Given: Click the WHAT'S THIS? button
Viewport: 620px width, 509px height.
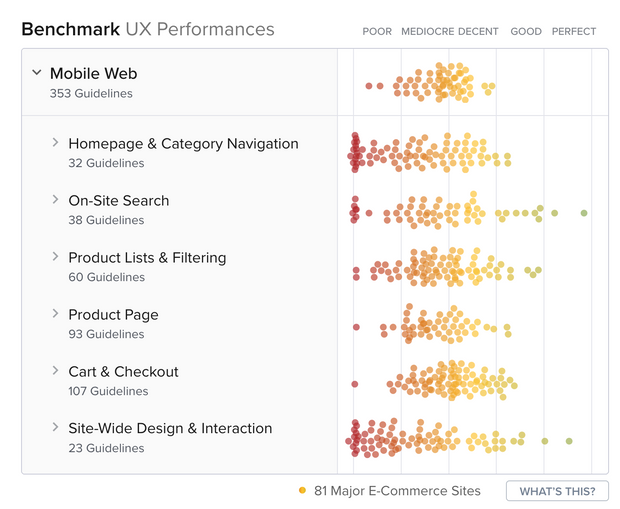Looking at the screenshot, I should (x=557, y=491).
